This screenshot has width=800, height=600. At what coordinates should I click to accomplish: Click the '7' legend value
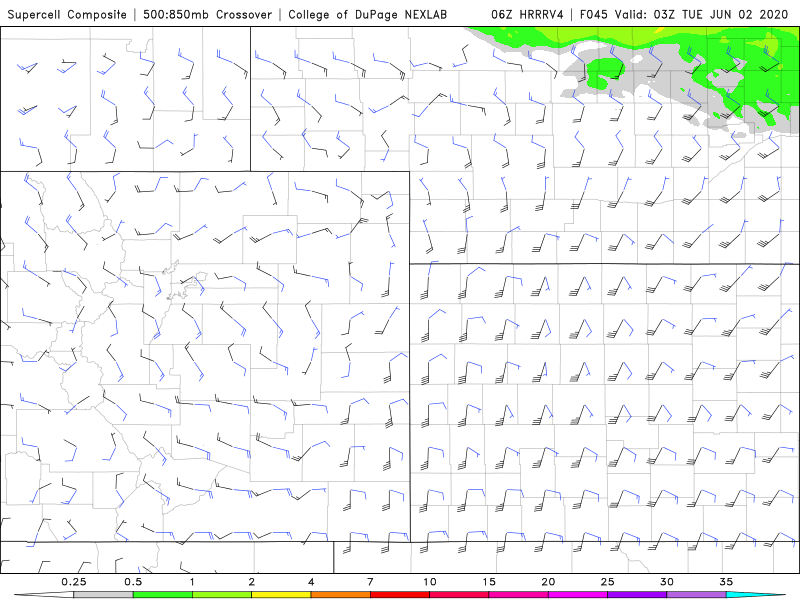click(370, 582)
